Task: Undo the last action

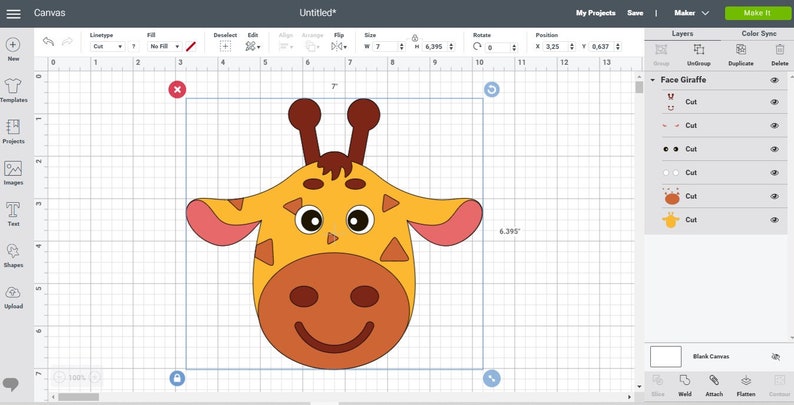Action: [49, 42]
